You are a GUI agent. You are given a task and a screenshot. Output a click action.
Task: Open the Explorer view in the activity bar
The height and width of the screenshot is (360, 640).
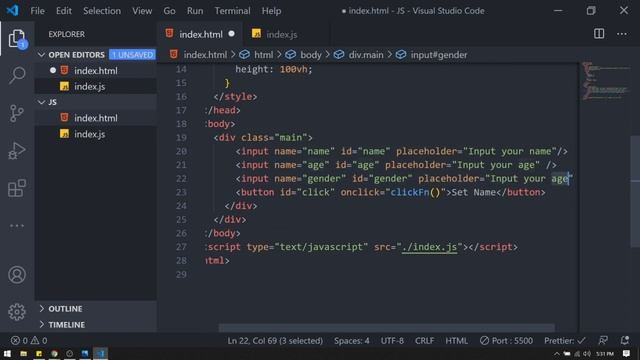point(17,38)
